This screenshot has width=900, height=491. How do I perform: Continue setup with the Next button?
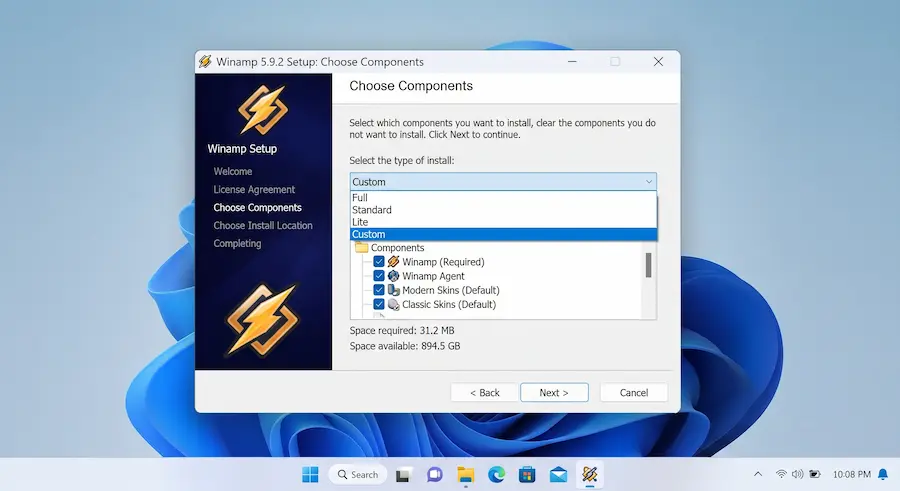coord(554,392)
